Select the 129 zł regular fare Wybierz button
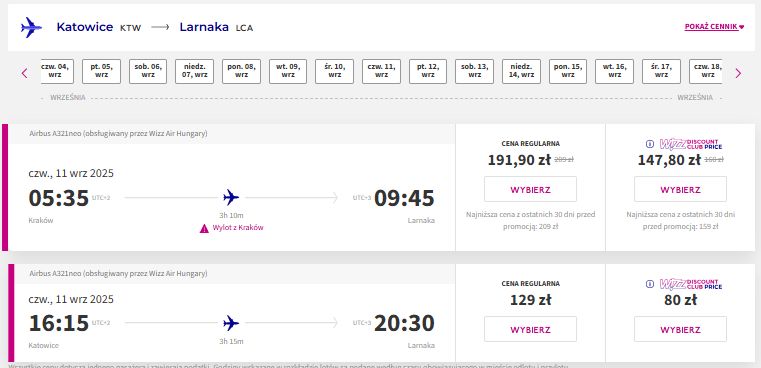Image resolution: width=761 pixels, height=368 pixels. coord(530,330)
